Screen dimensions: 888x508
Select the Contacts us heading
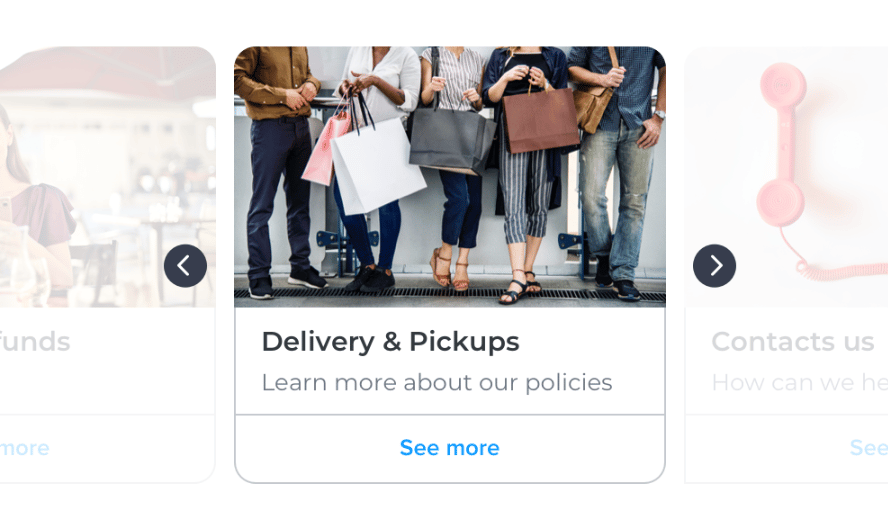coord(793,341)
